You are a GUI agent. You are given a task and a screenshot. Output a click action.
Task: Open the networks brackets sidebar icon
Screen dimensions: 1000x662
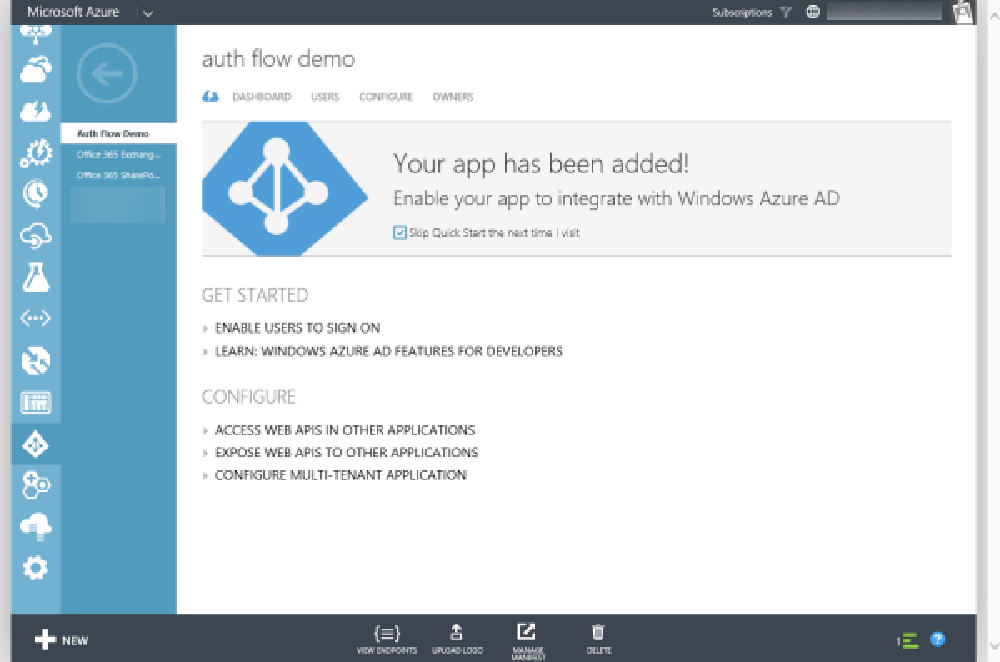tap(35, 318)
